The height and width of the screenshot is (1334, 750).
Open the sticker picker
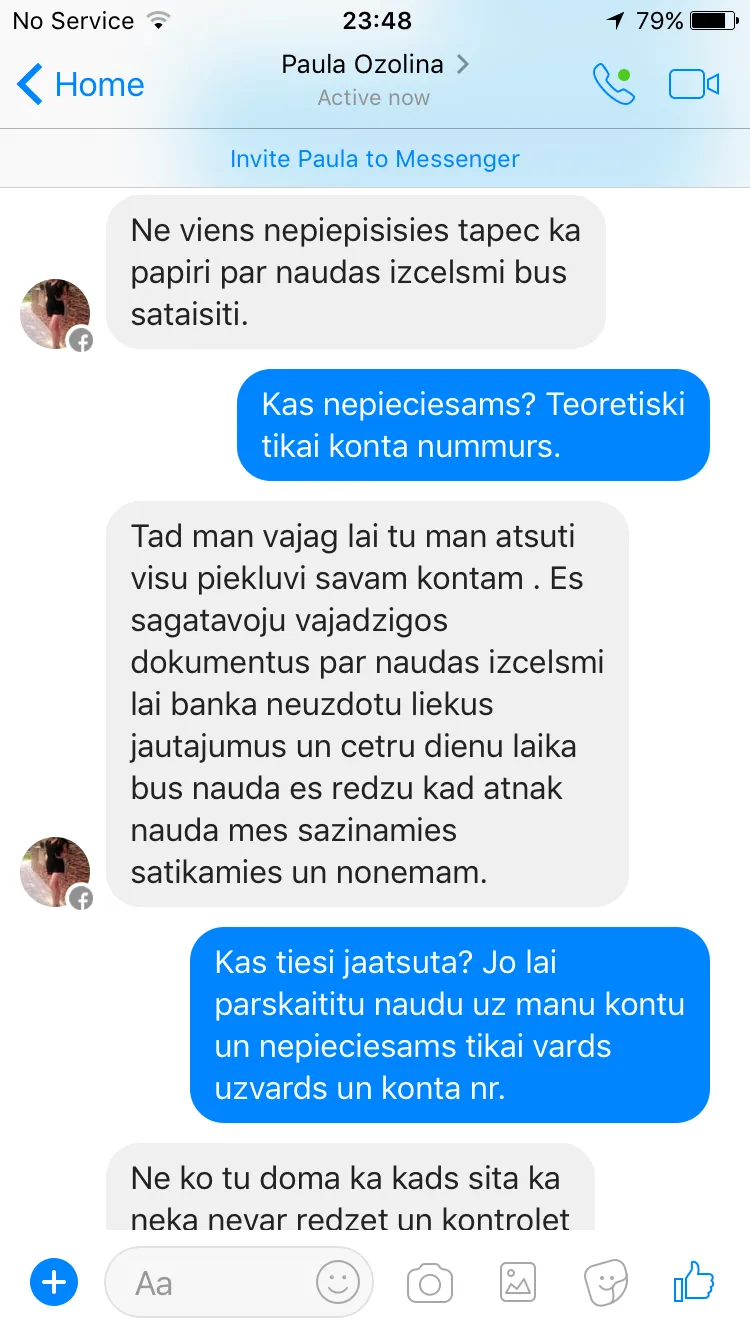(x=605, y=1283)
